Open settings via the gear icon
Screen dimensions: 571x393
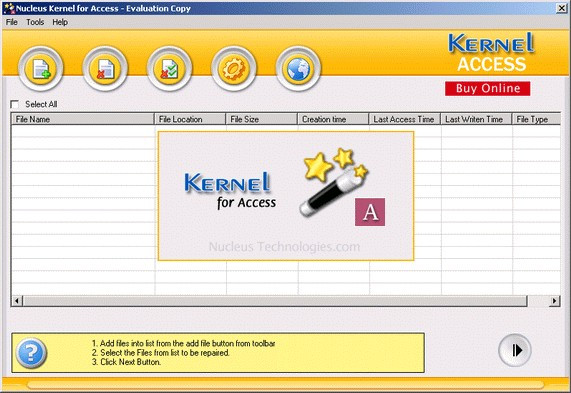click(x=234, y=68)
